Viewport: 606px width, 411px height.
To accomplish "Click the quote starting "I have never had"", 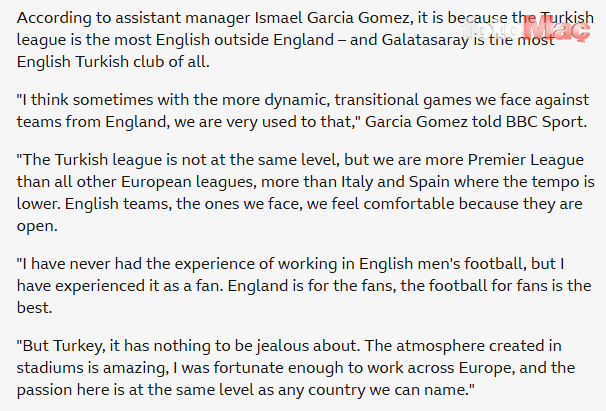I will click(x=290, y=282).
